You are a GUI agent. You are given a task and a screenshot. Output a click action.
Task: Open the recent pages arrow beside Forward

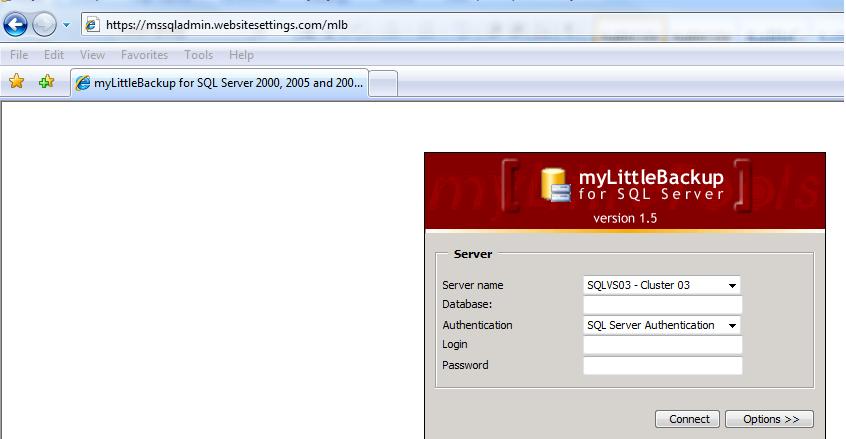(x=66, y=25)
